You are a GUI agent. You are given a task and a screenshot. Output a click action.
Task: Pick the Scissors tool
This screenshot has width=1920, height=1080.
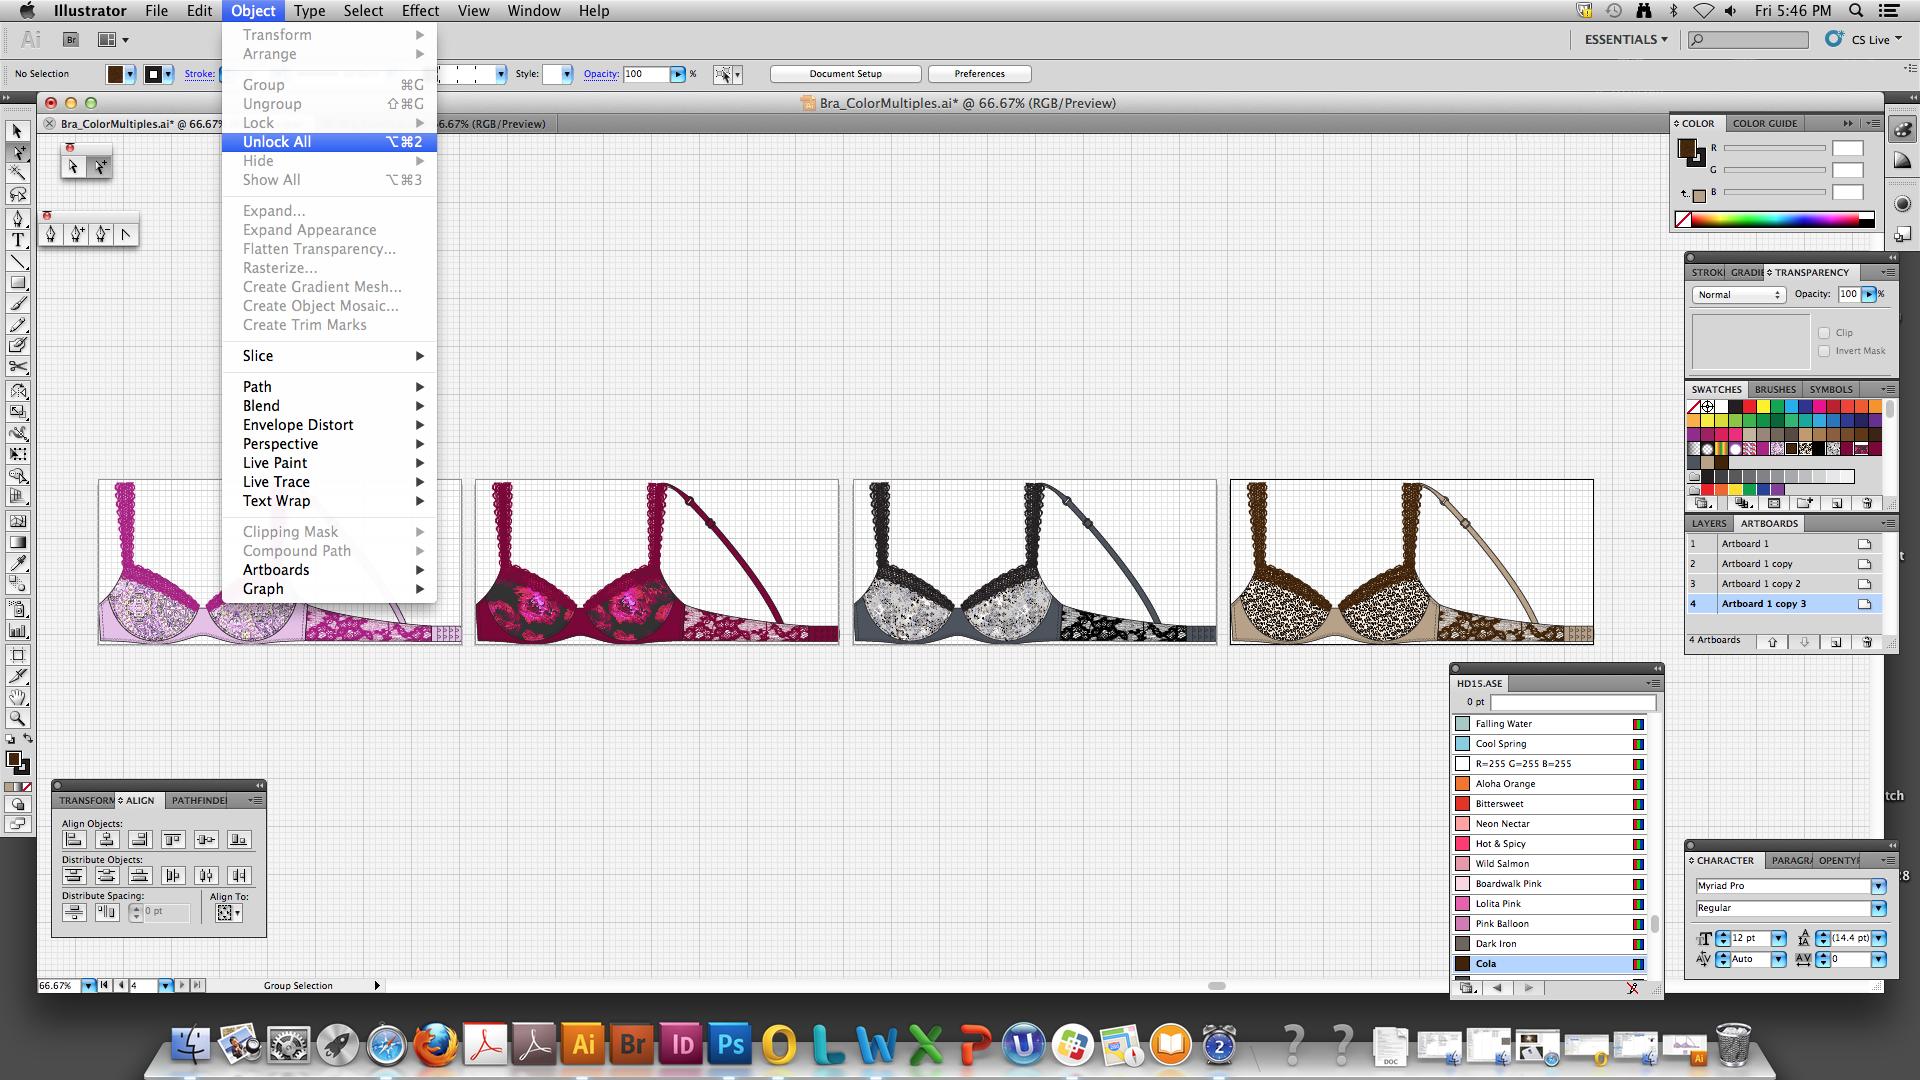[17, 367]
